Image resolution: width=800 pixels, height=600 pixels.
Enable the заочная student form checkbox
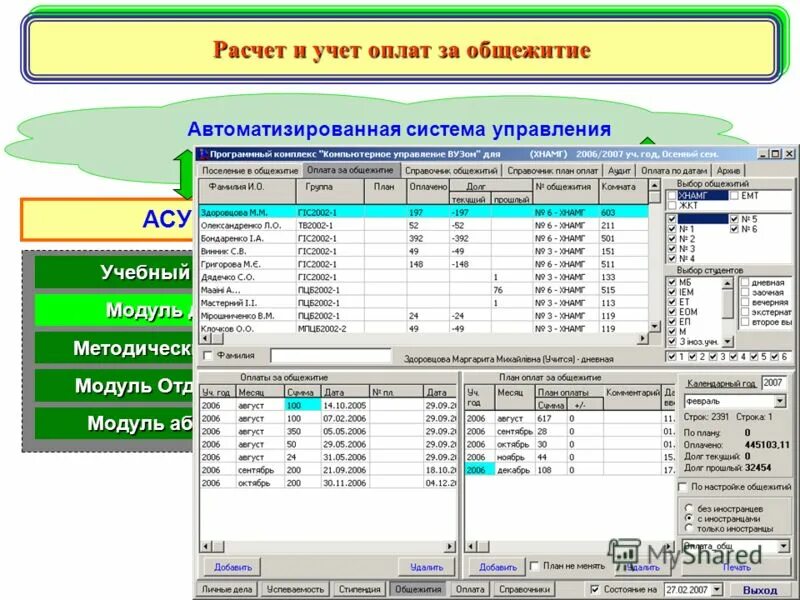coord(744,293)
